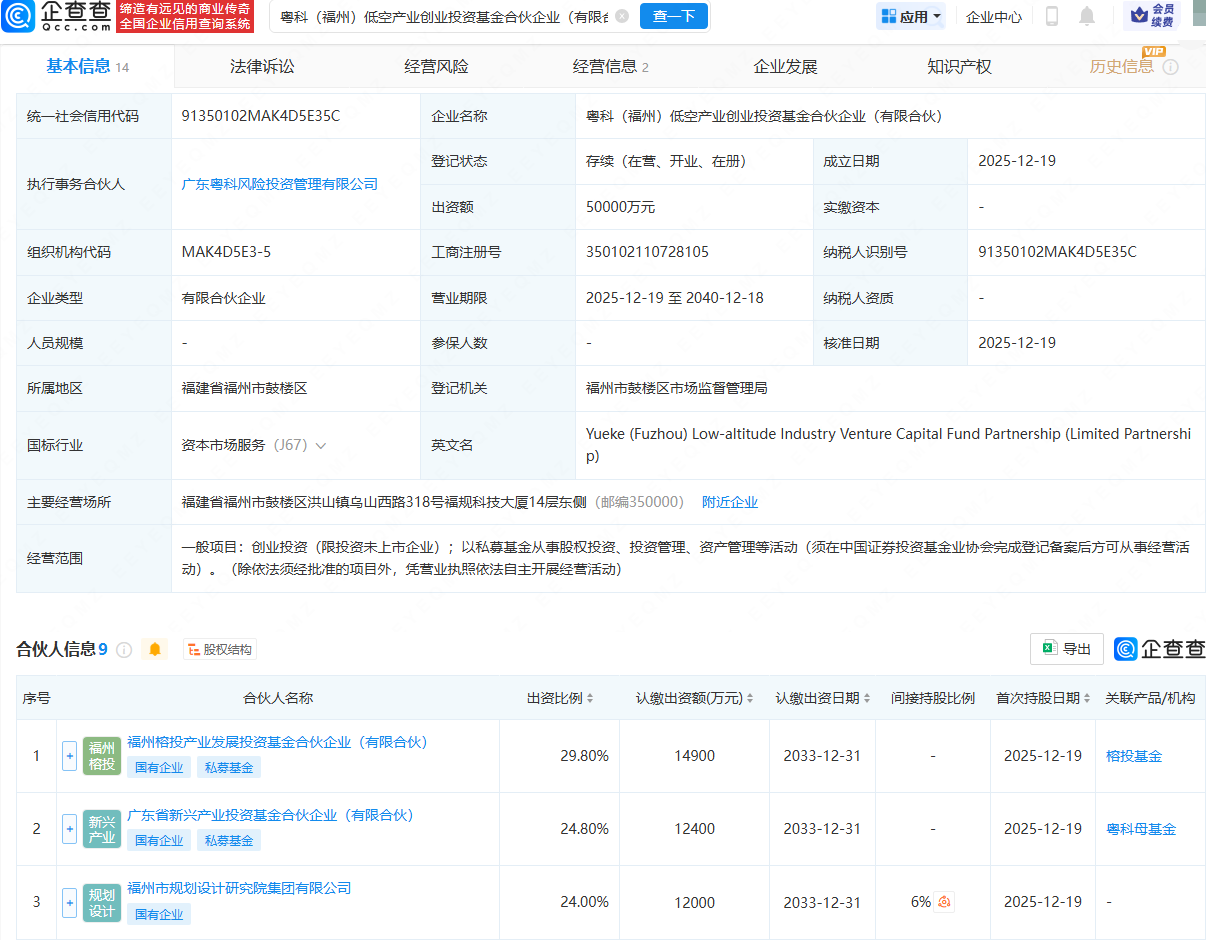
Task: Clear the search box with the X icon
Action: tap(622, 17)
